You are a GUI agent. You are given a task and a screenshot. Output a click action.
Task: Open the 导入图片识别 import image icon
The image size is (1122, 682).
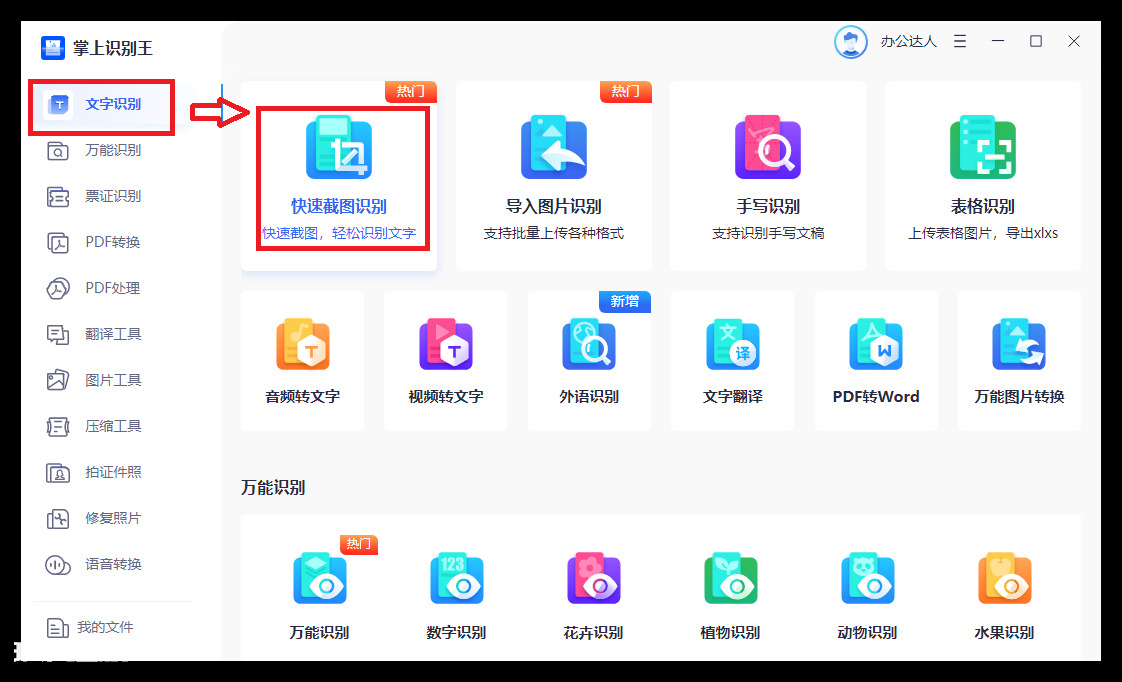click(x=553, y=147)
